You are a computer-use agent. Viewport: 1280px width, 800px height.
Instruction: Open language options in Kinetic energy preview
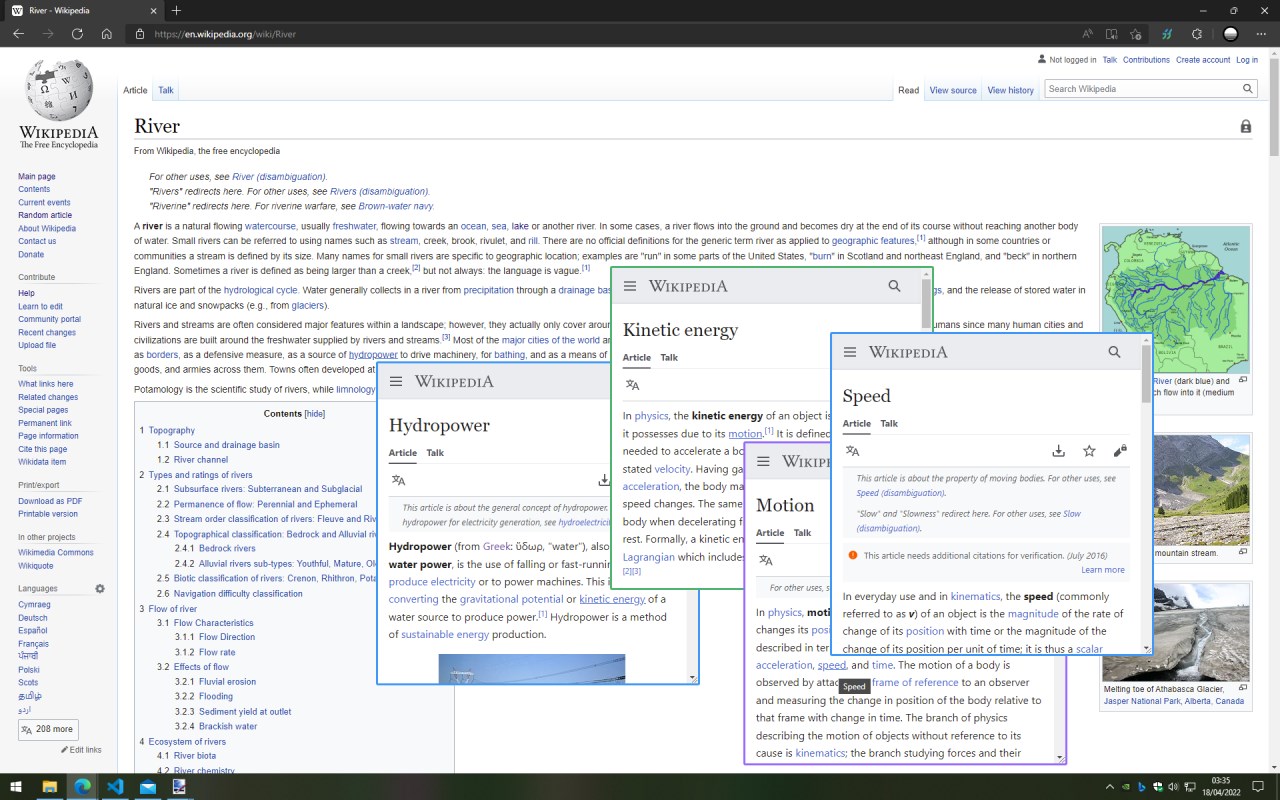tap(632, 385)
